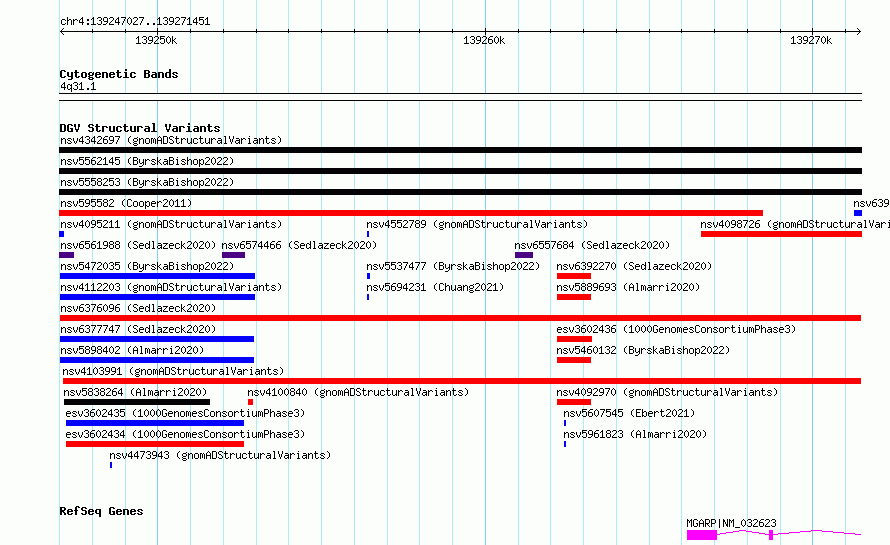Select black bar under nsv5838264
The width and height of the screenshot is (890, 545).
(x=137, y=402)
